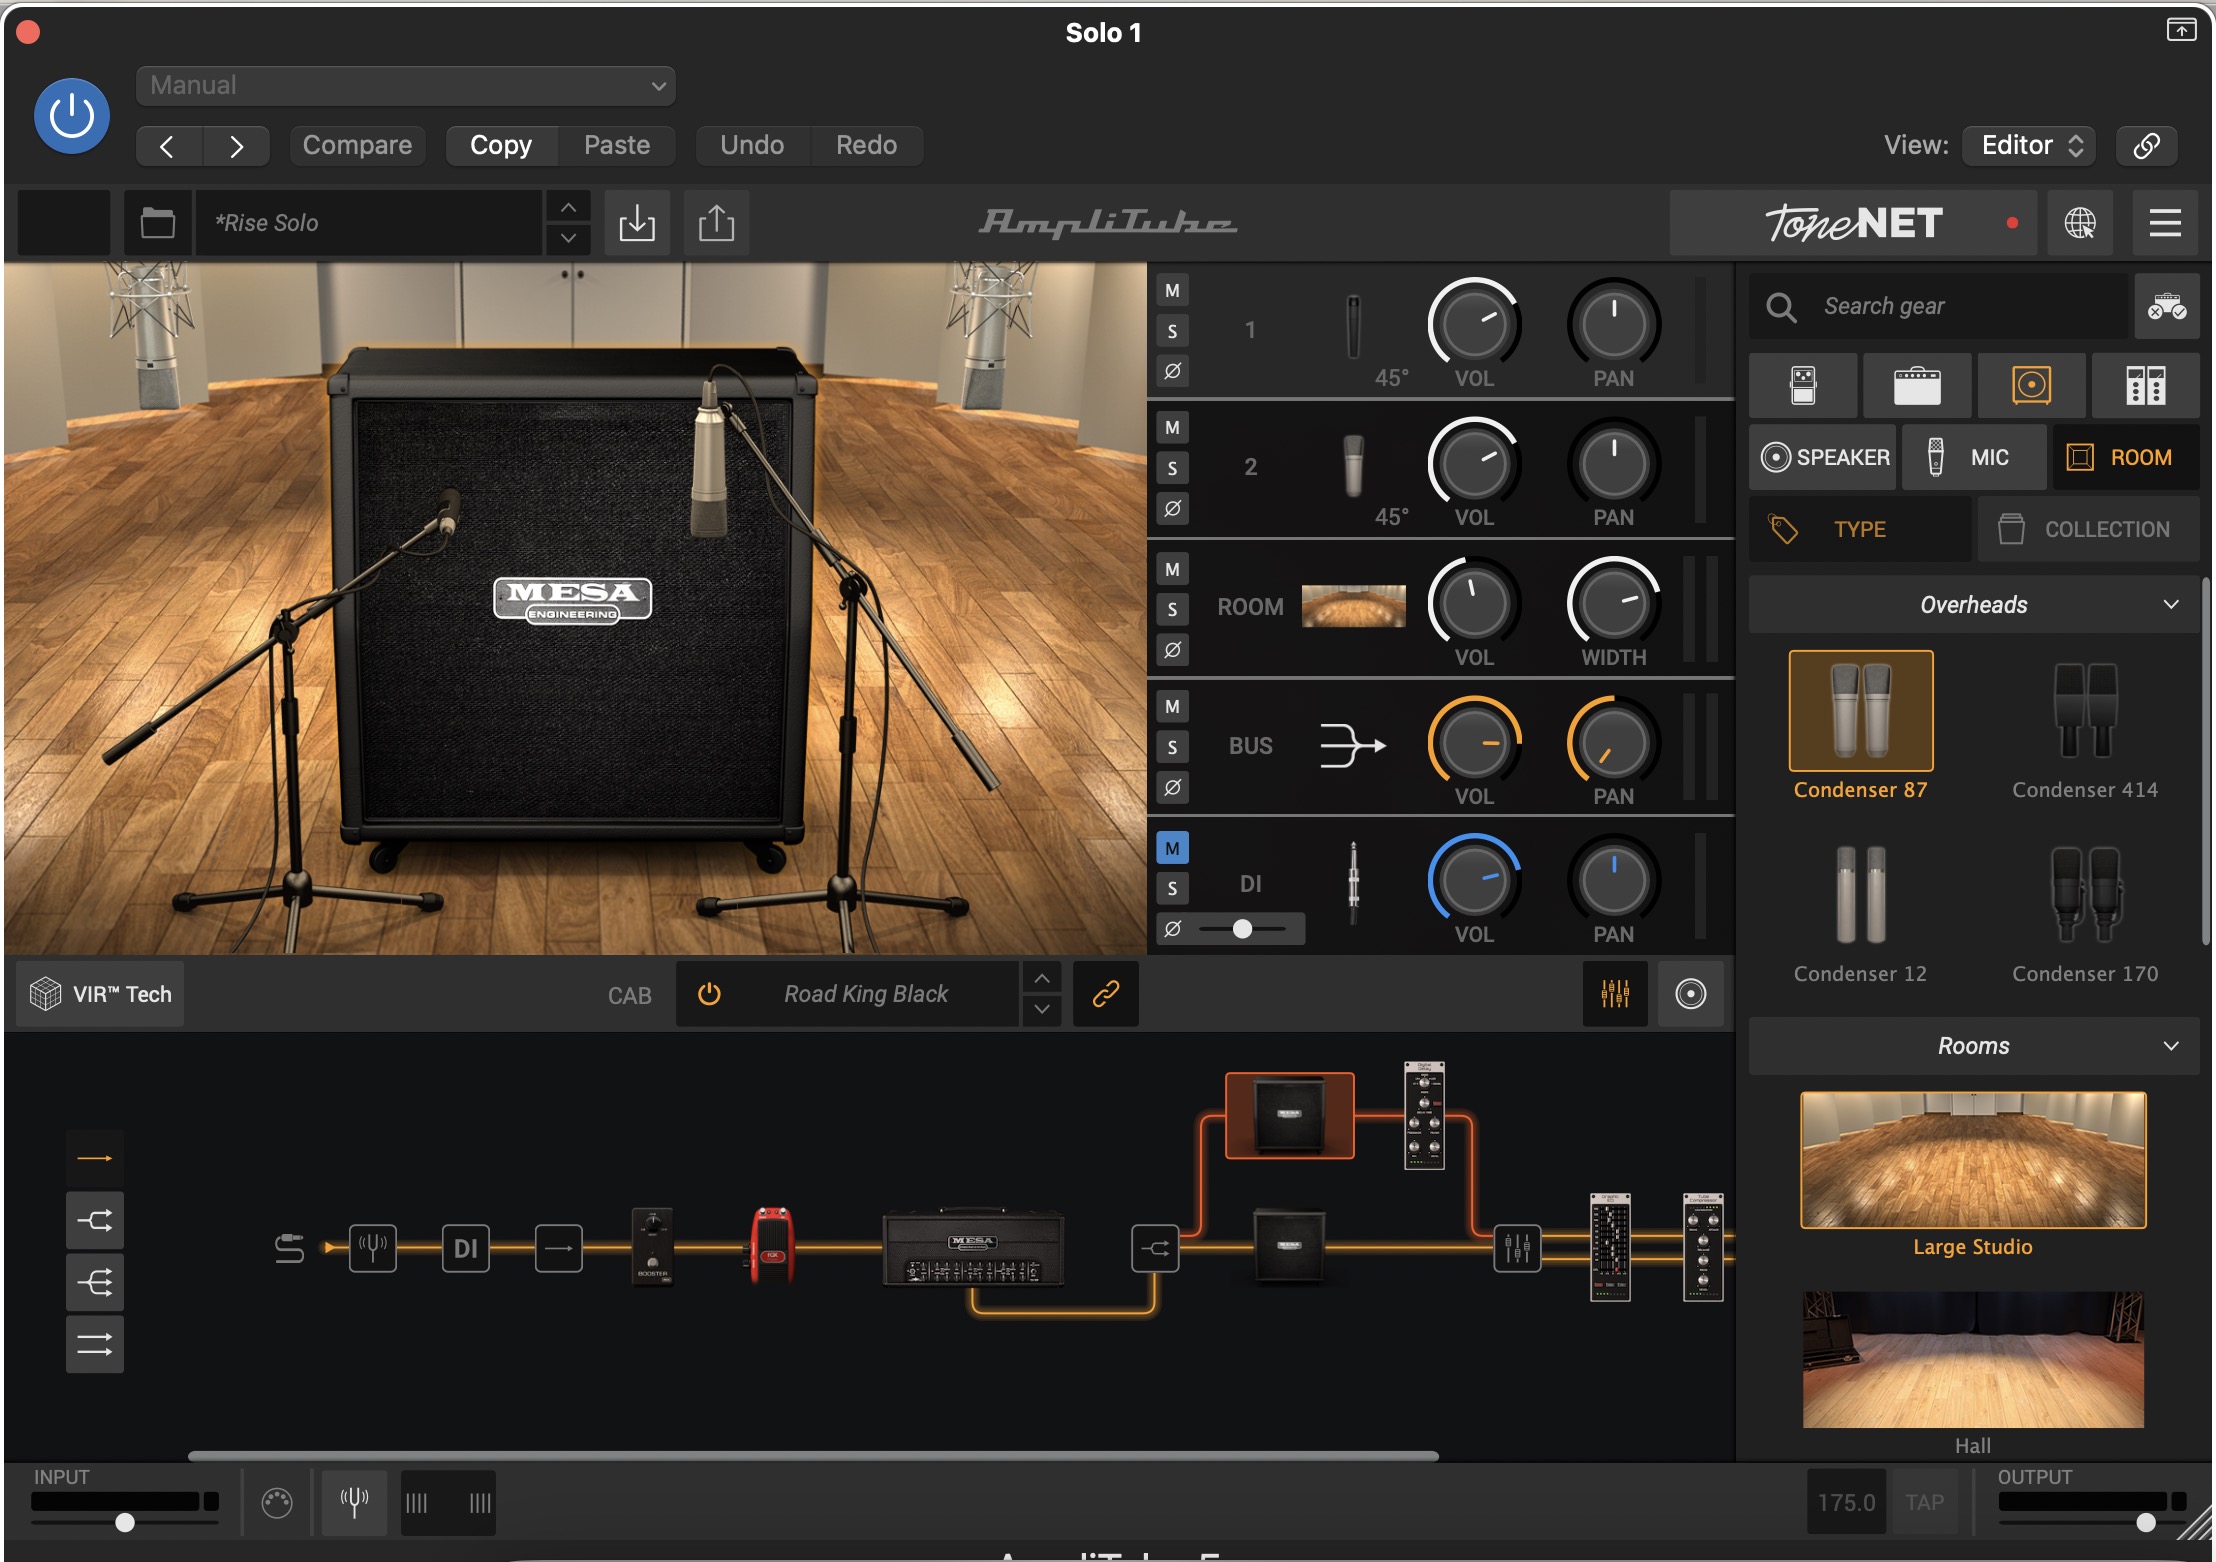Go to next preset with right arrow
Image resolution: width=2216 pixels, height=1562 pixels.
(x=236, y=146)
